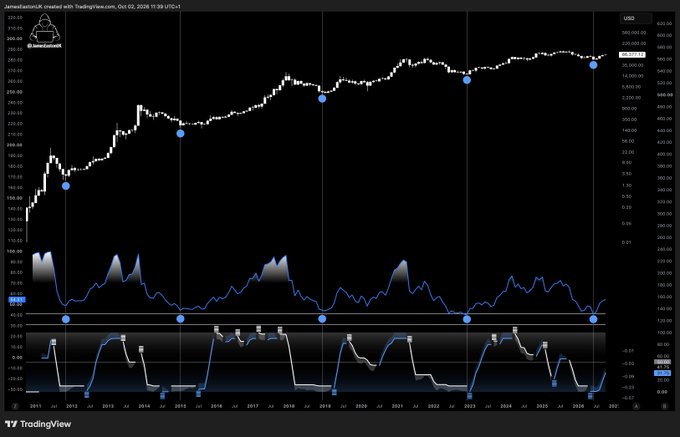Select the oscillator-row blue dot at 2015
Viewport: 680px width, 437px height.
(x=180, y=319)
